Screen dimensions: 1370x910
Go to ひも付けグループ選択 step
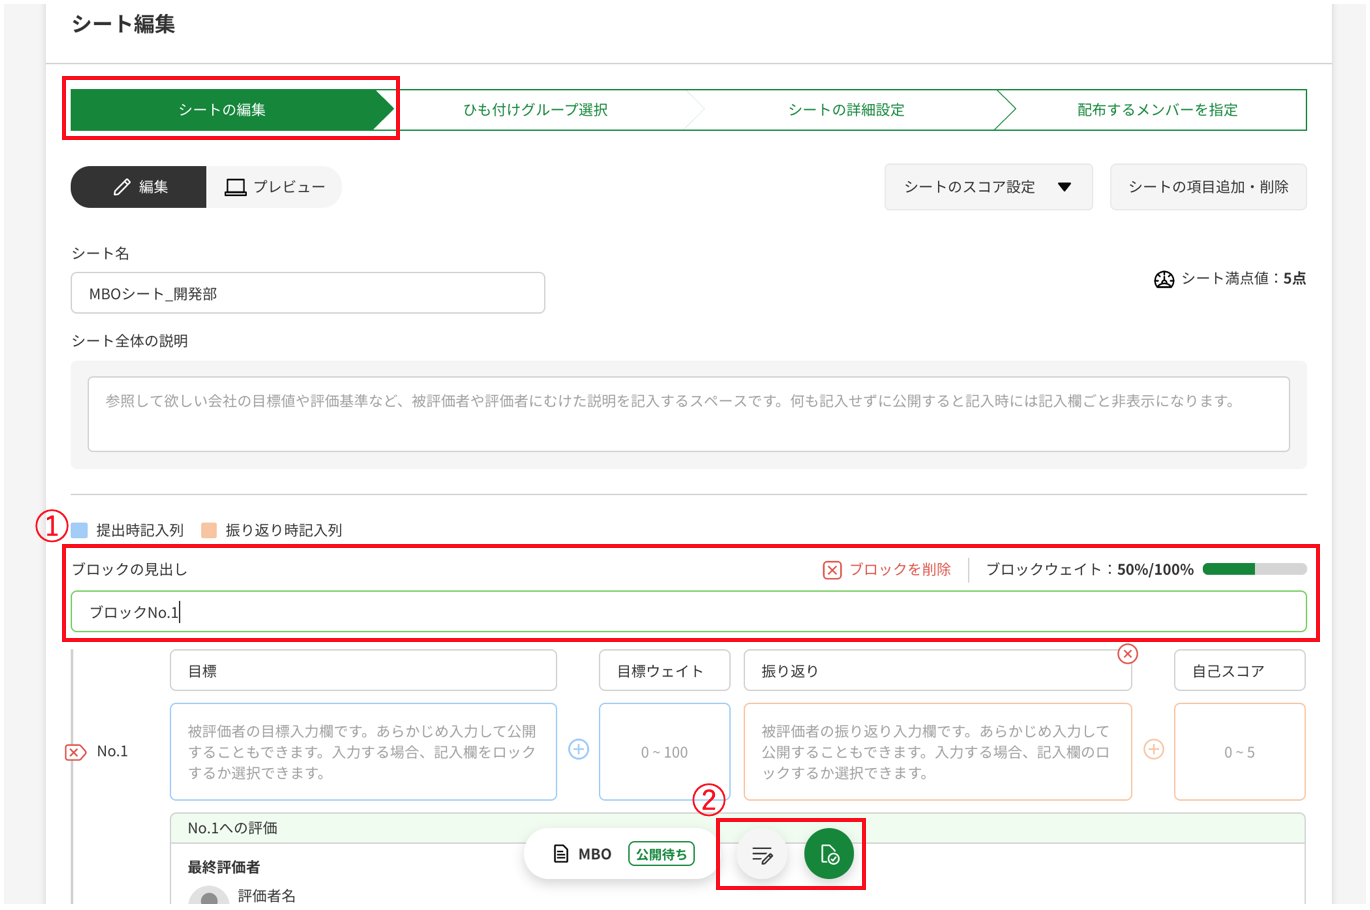[535, 110]
